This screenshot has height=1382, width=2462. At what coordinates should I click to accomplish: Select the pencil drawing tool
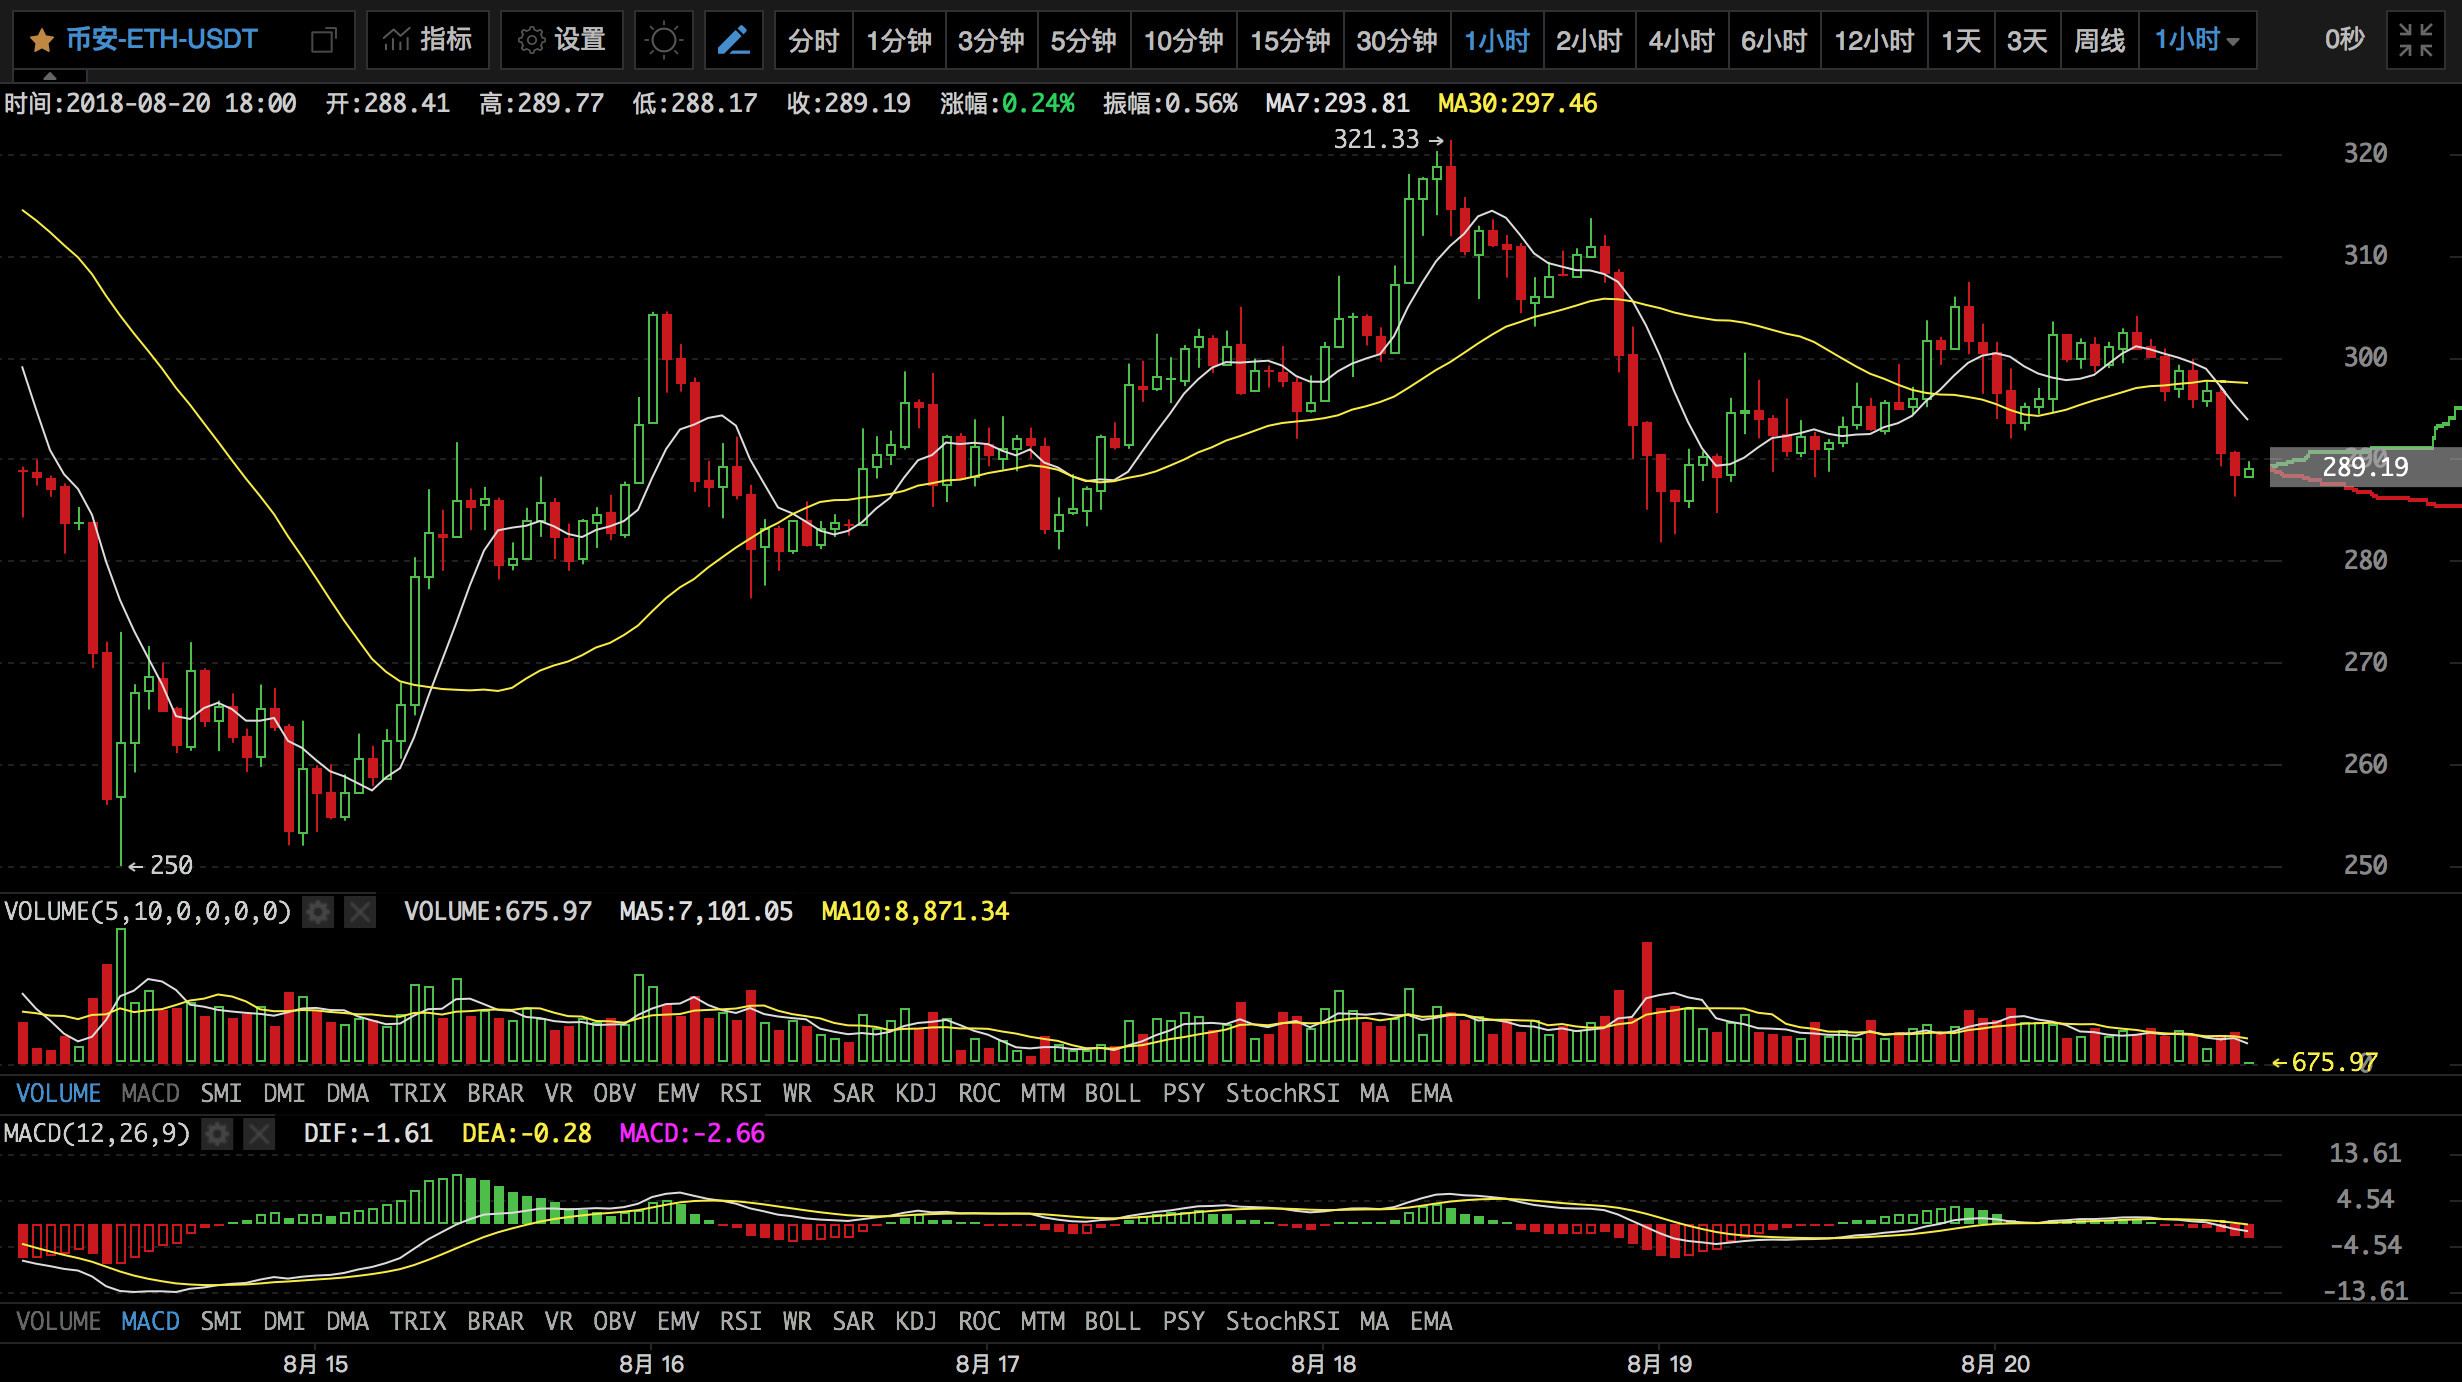[x=733, y=41]
